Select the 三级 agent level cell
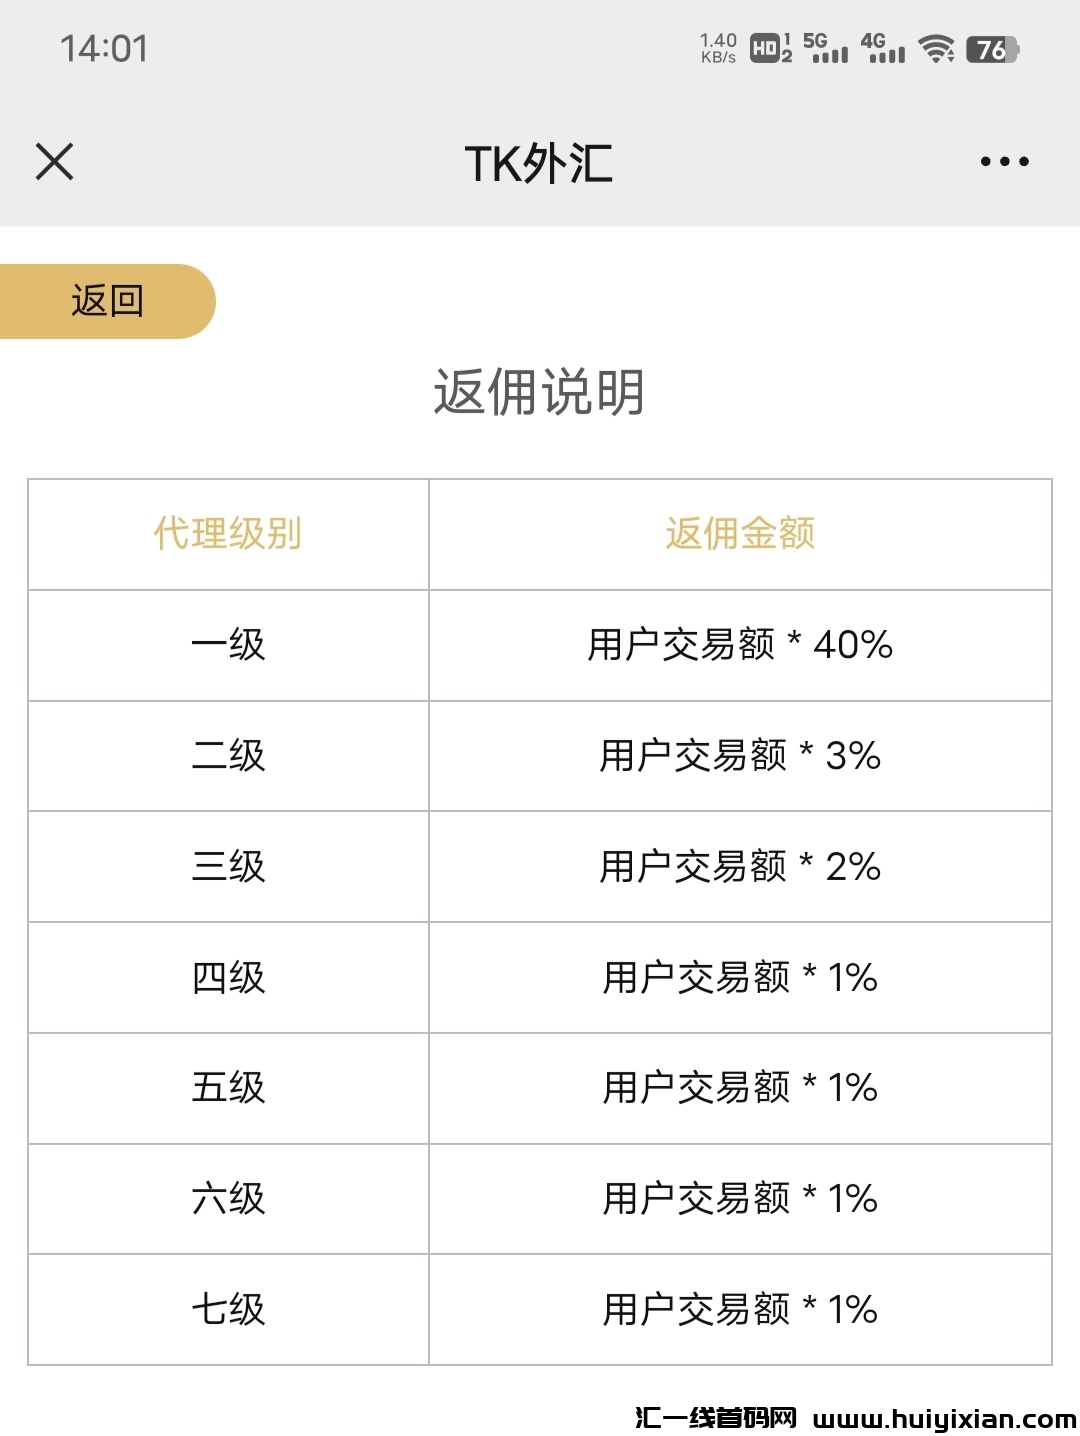 pos(228,866)
